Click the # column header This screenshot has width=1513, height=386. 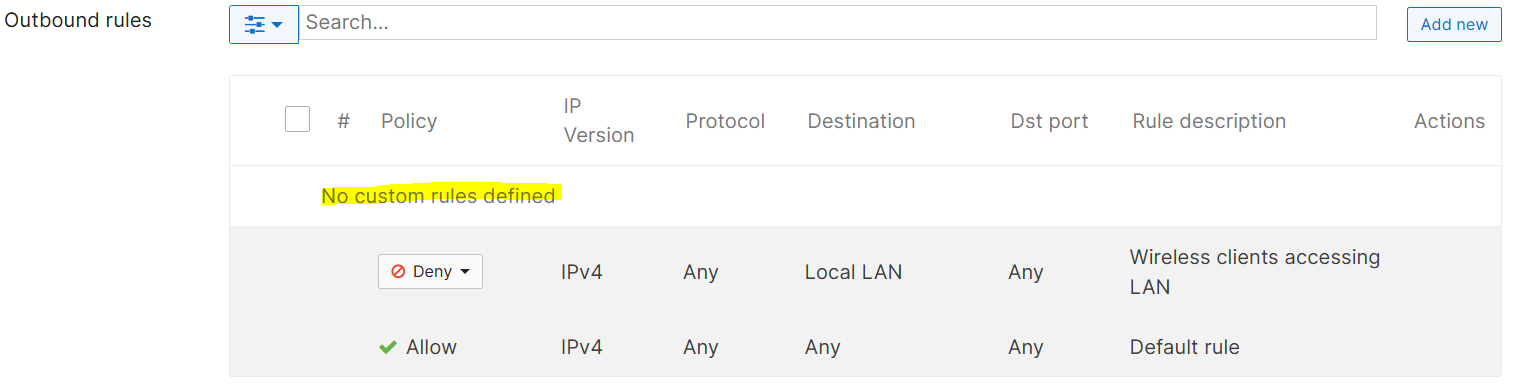(x=343, y=121)
